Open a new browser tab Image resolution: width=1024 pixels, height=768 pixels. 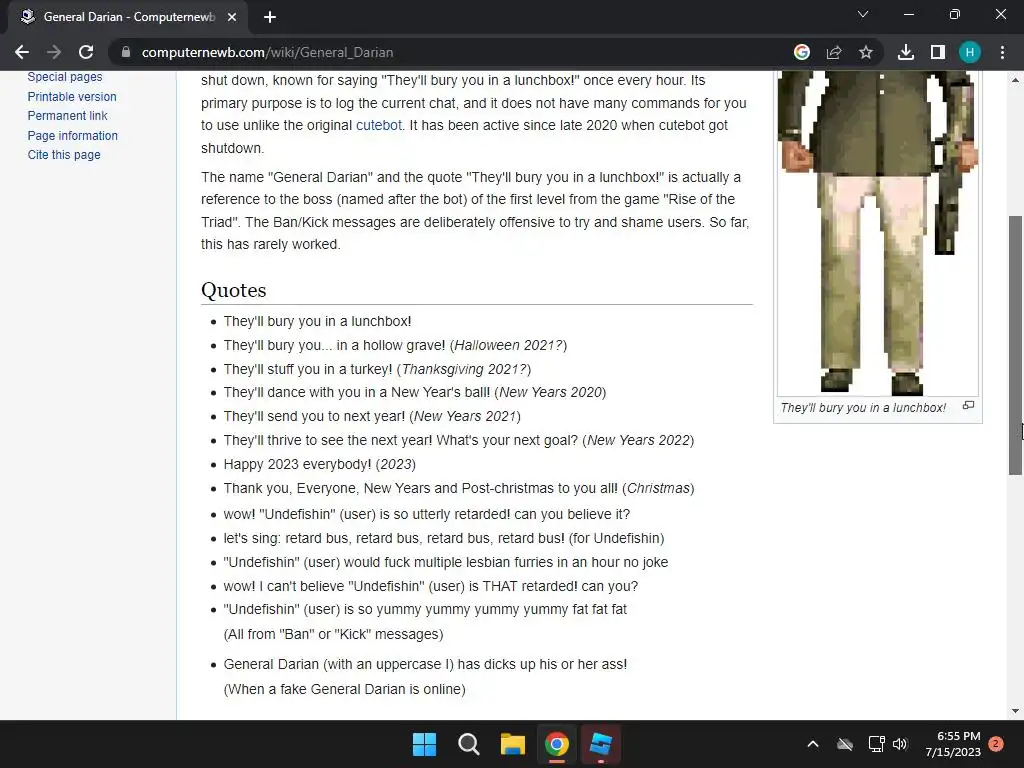270,17
